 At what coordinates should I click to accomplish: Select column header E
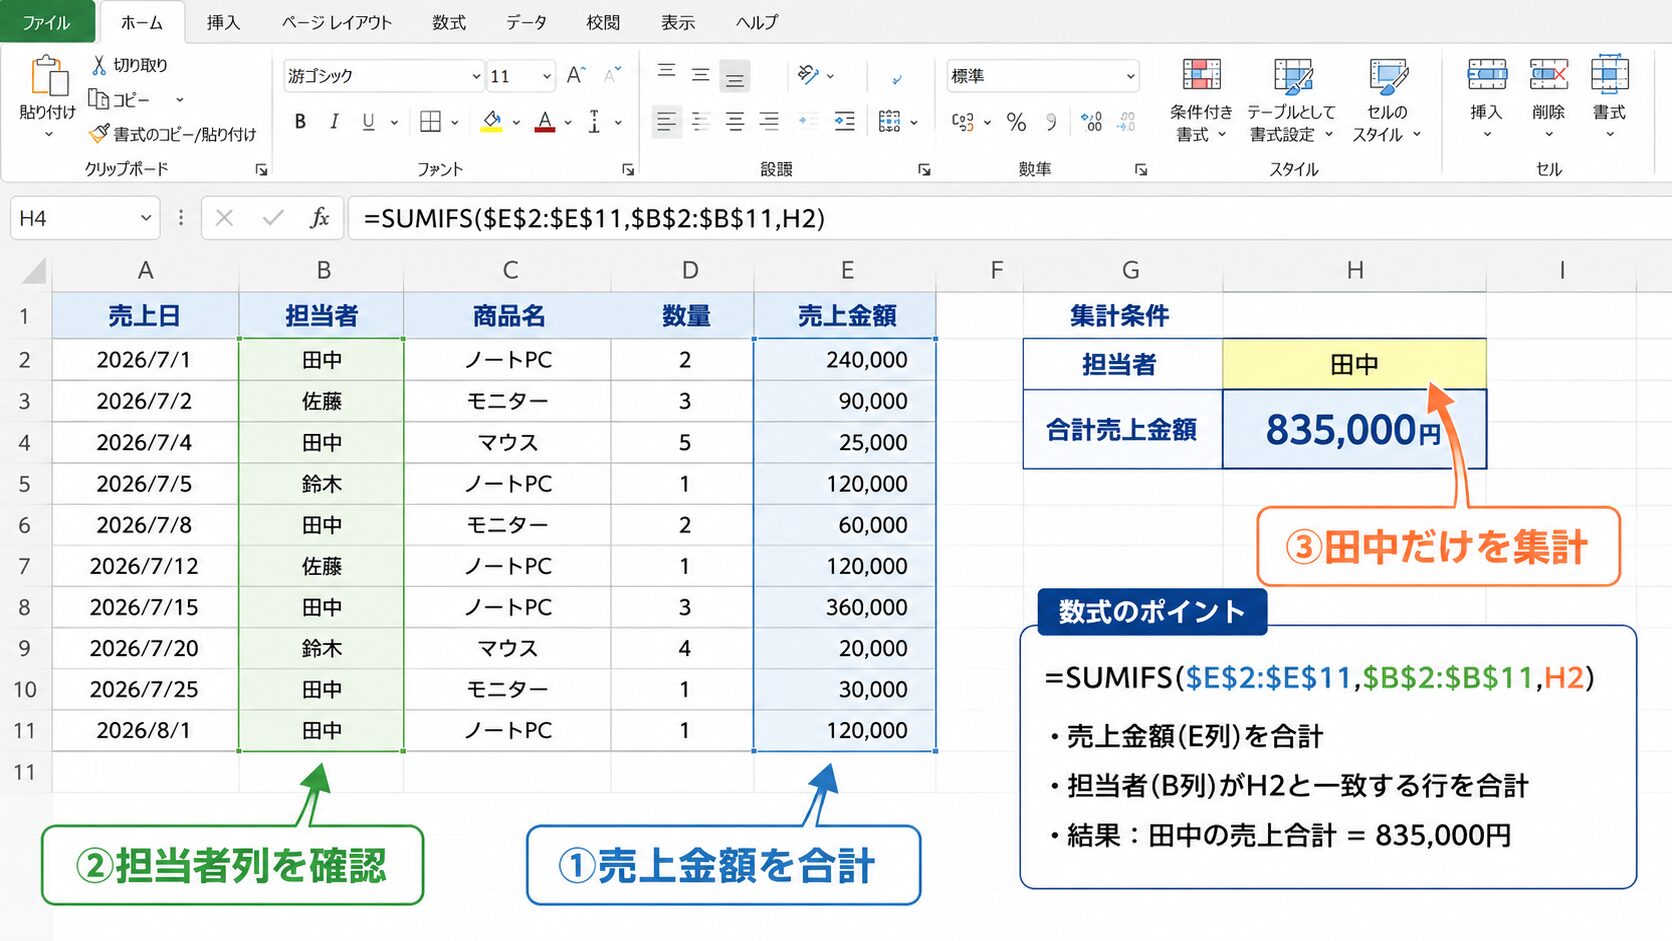(x=846, y=270)
